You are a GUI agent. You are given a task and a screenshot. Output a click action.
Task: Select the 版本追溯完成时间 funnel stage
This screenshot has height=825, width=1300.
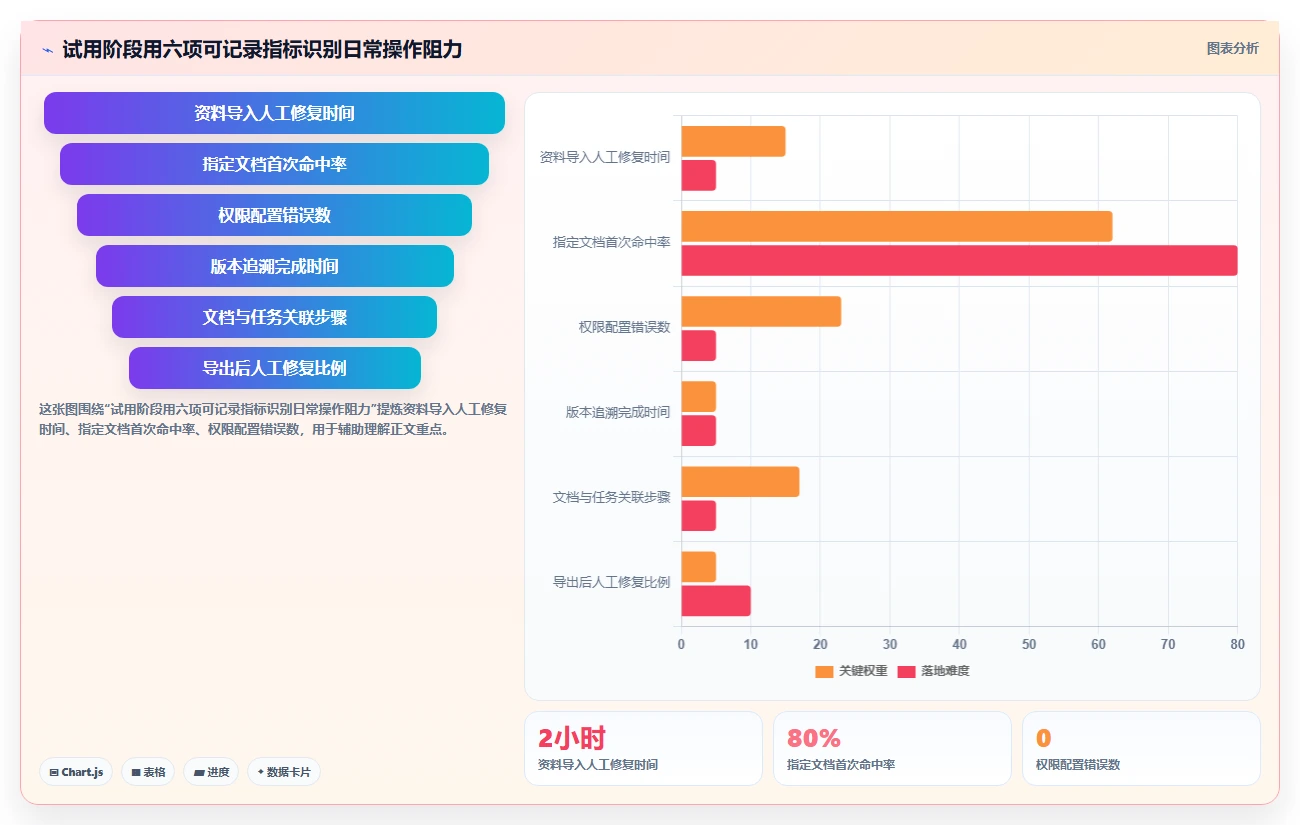[274, 266]
